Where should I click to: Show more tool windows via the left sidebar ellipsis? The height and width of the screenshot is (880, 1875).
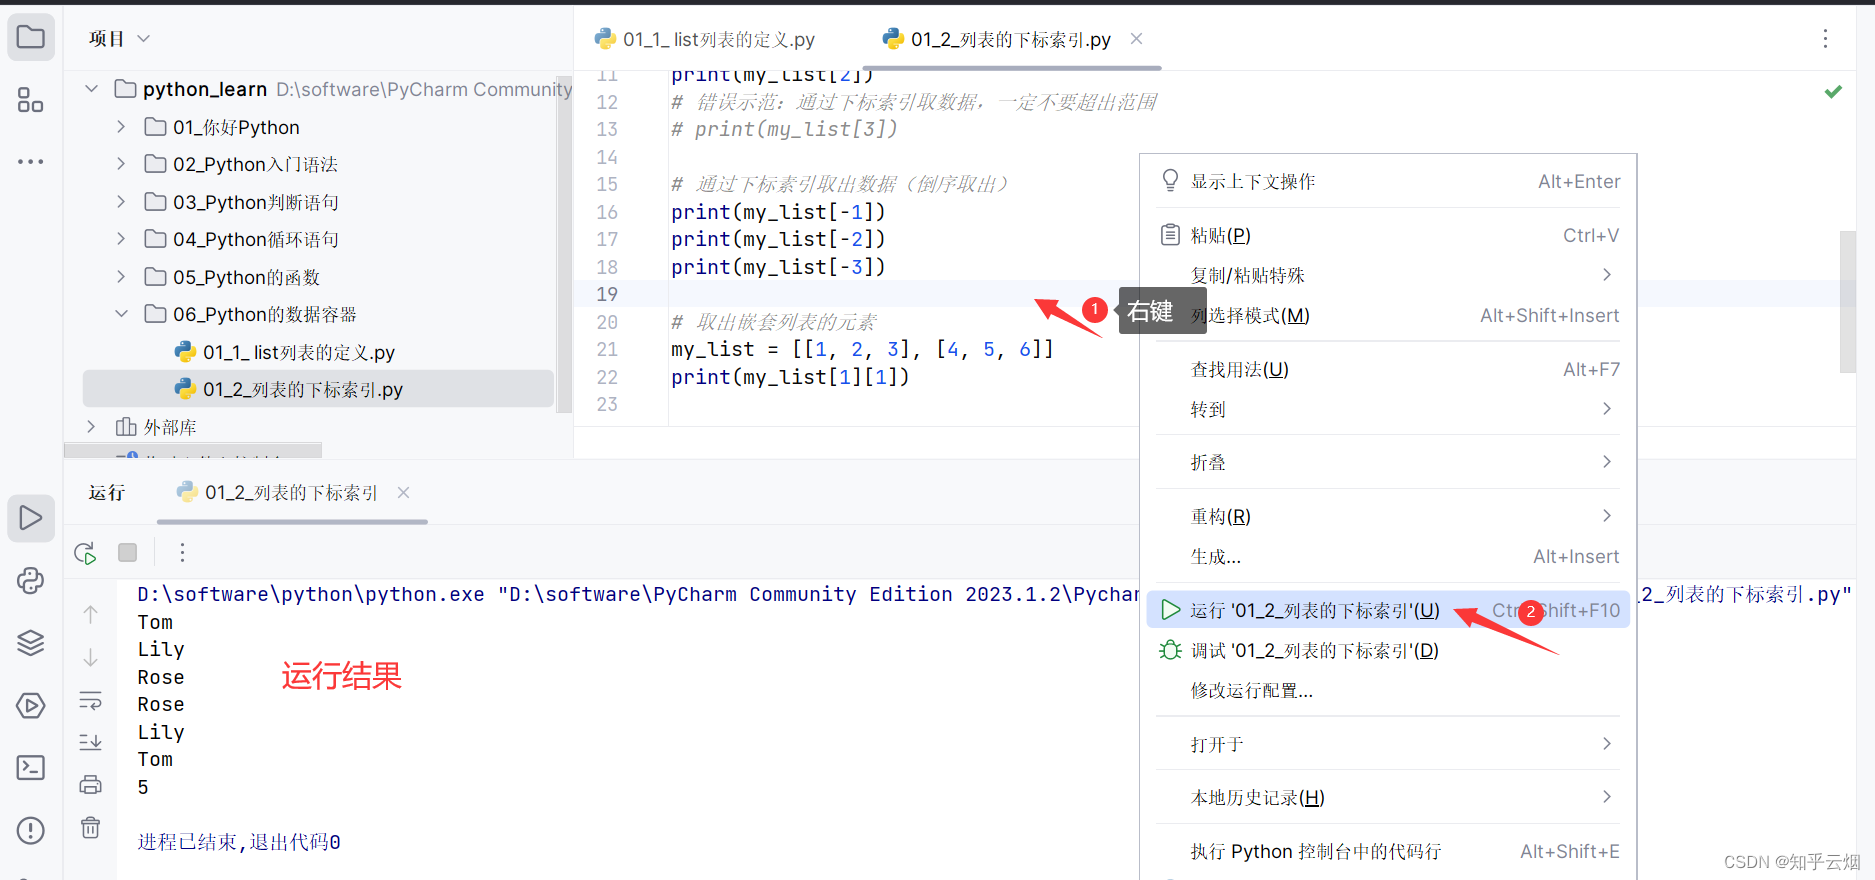31,161
